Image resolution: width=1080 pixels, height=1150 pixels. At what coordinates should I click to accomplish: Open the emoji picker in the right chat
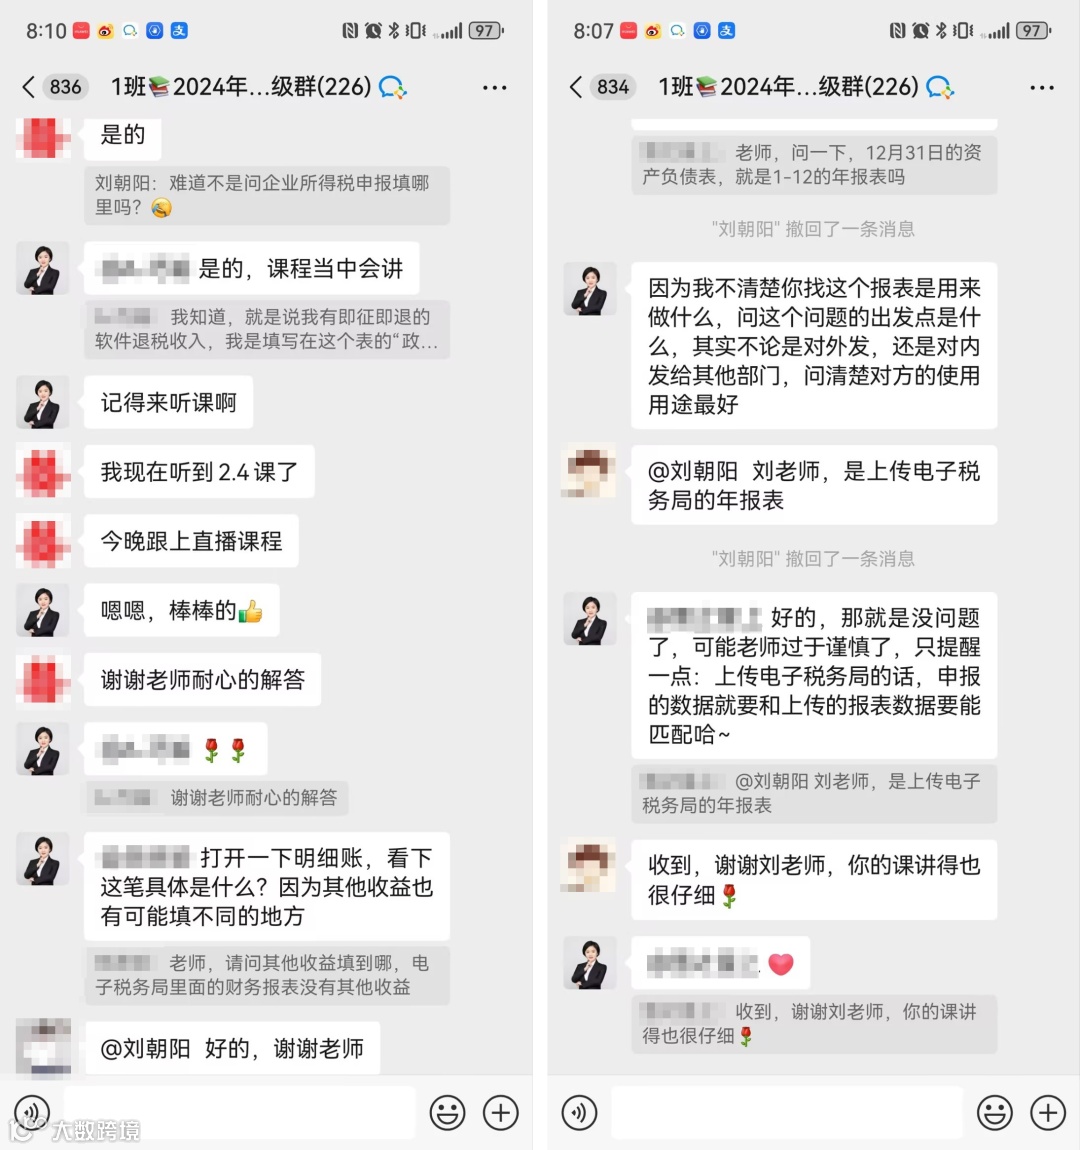(994, 1113)
